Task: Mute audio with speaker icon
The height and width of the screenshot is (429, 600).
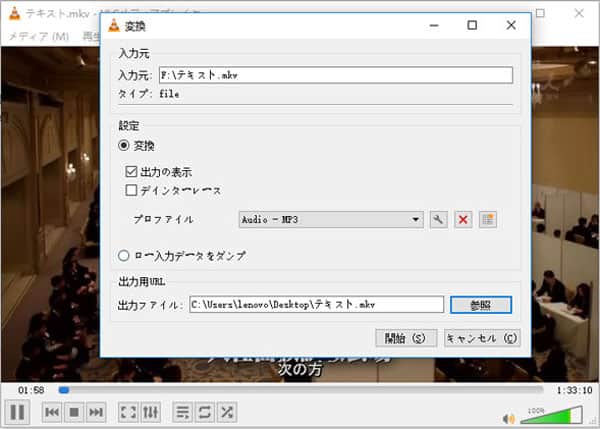Action: 509,419
